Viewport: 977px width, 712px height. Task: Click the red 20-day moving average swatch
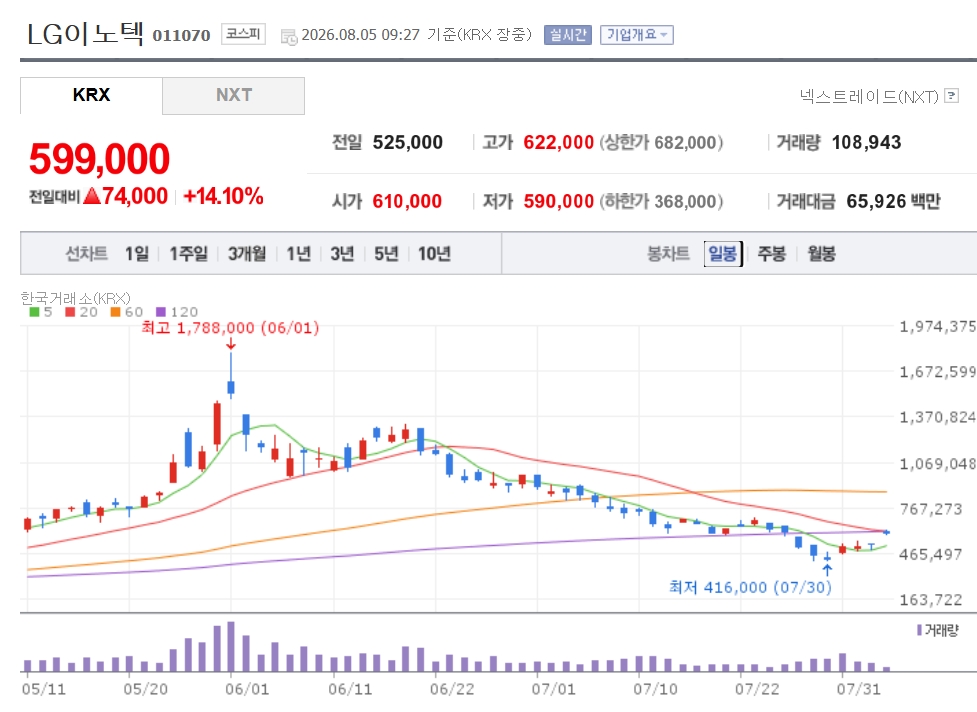pyautogui.click(x=70, y=311)
